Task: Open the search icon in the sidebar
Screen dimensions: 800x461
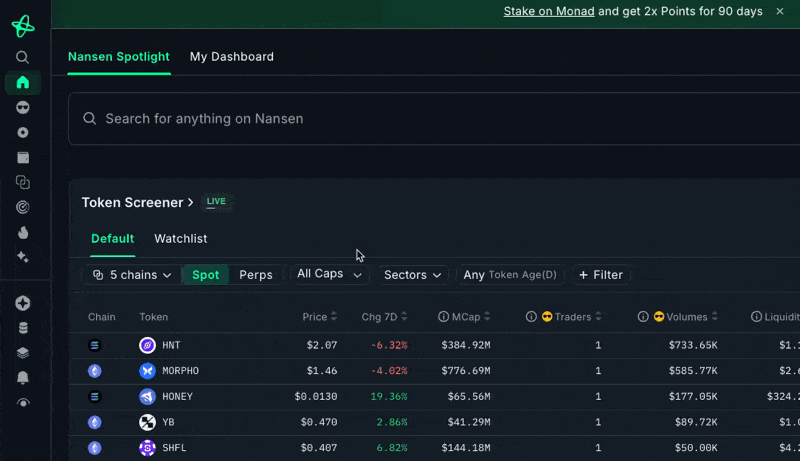Action: coord(23,58)
